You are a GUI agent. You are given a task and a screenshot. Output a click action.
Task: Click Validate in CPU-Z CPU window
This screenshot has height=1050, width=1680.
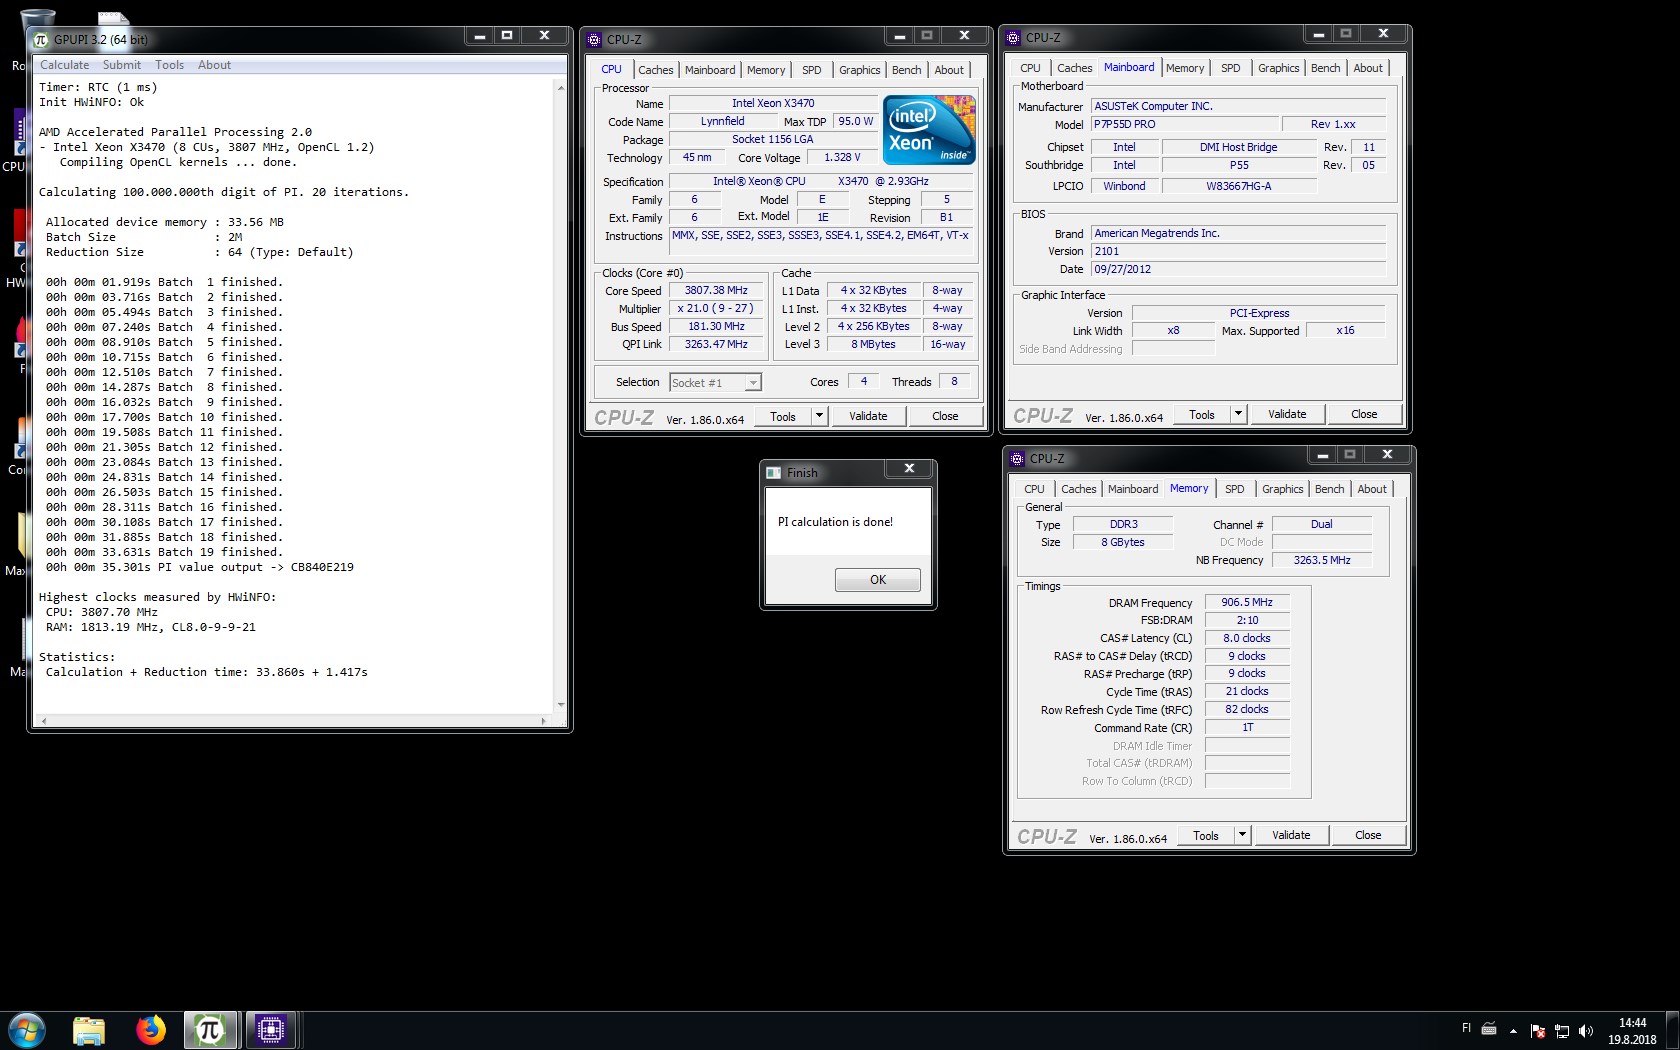[x=868, y=416]
